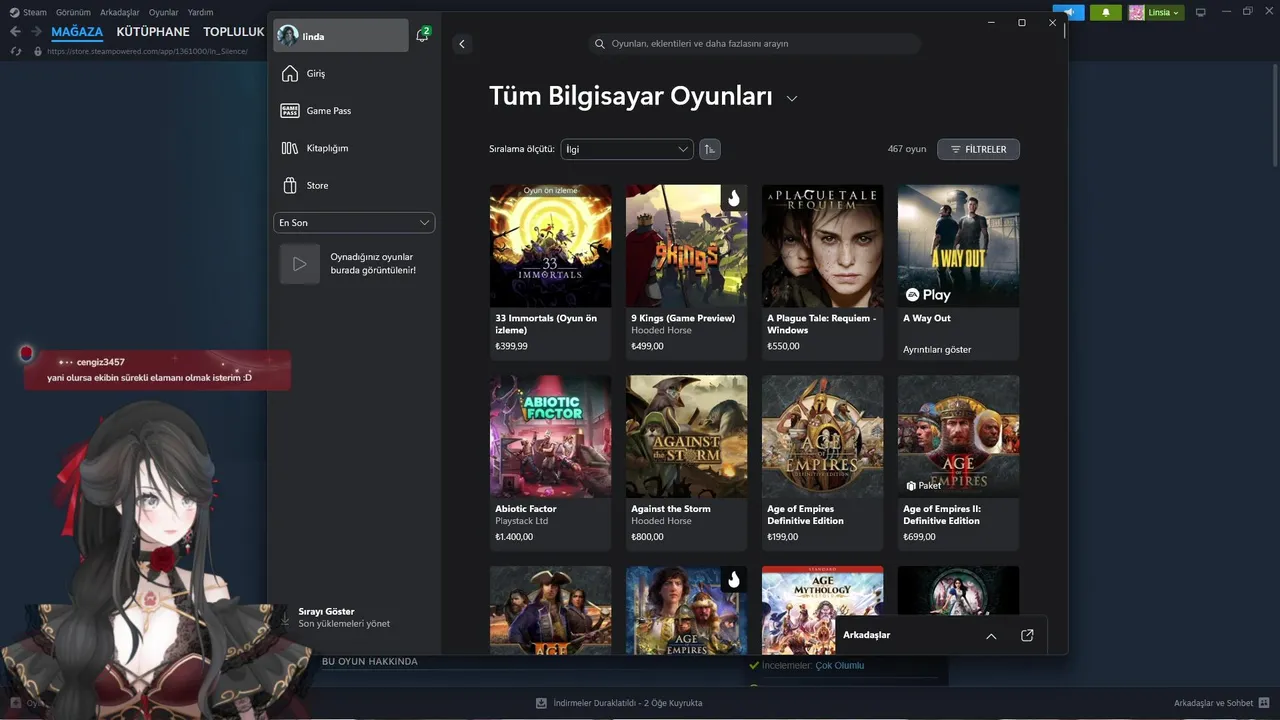Go back with Xbox back arrow

[x=461, y=44]
